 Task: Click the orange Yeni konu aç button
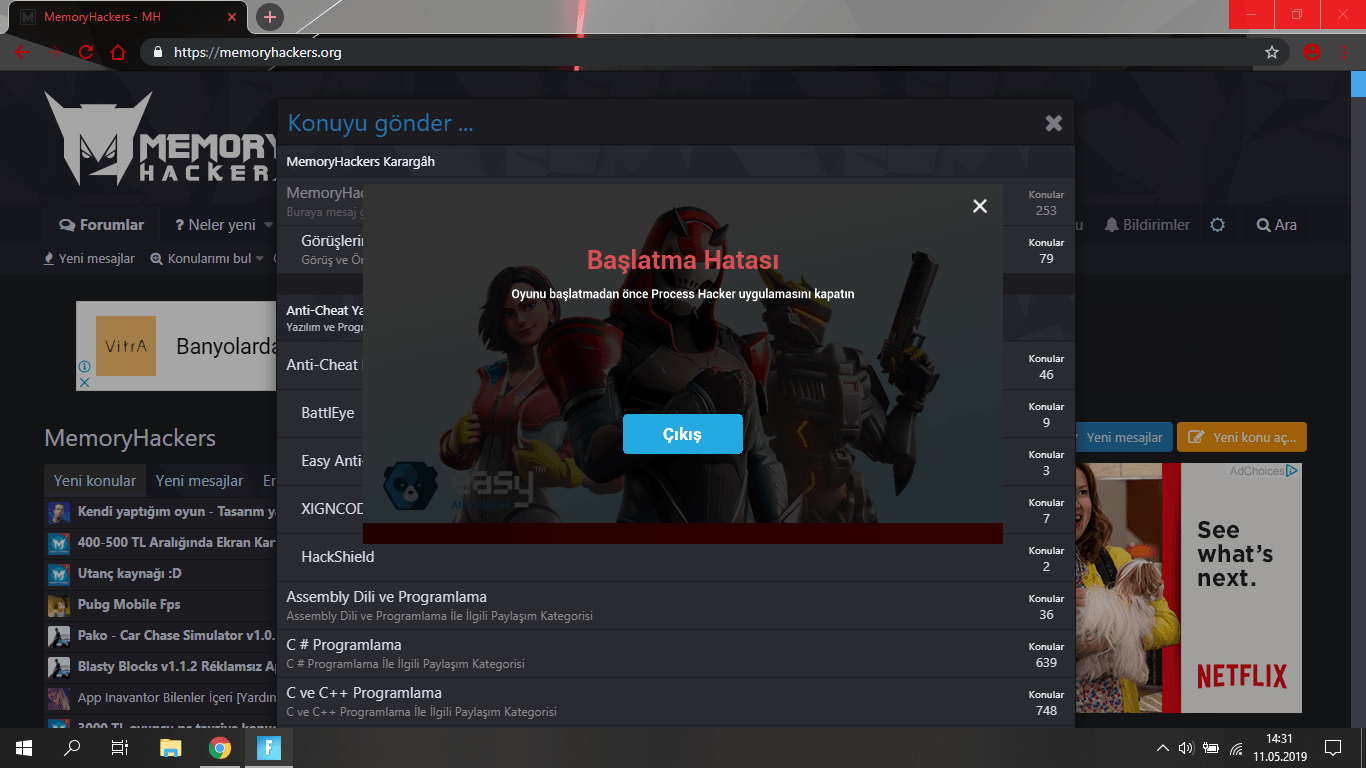1242,437
